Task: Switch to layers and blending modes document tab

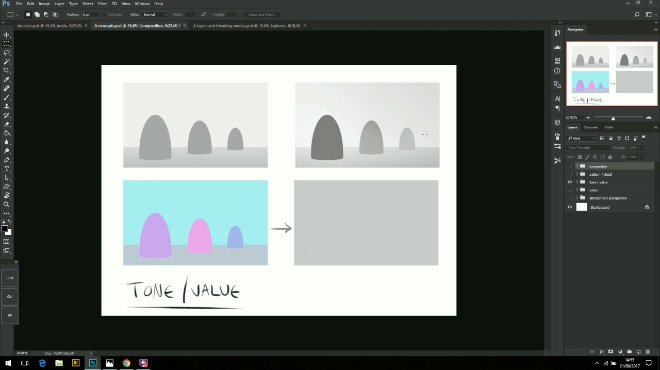Action: coord(246,26)
